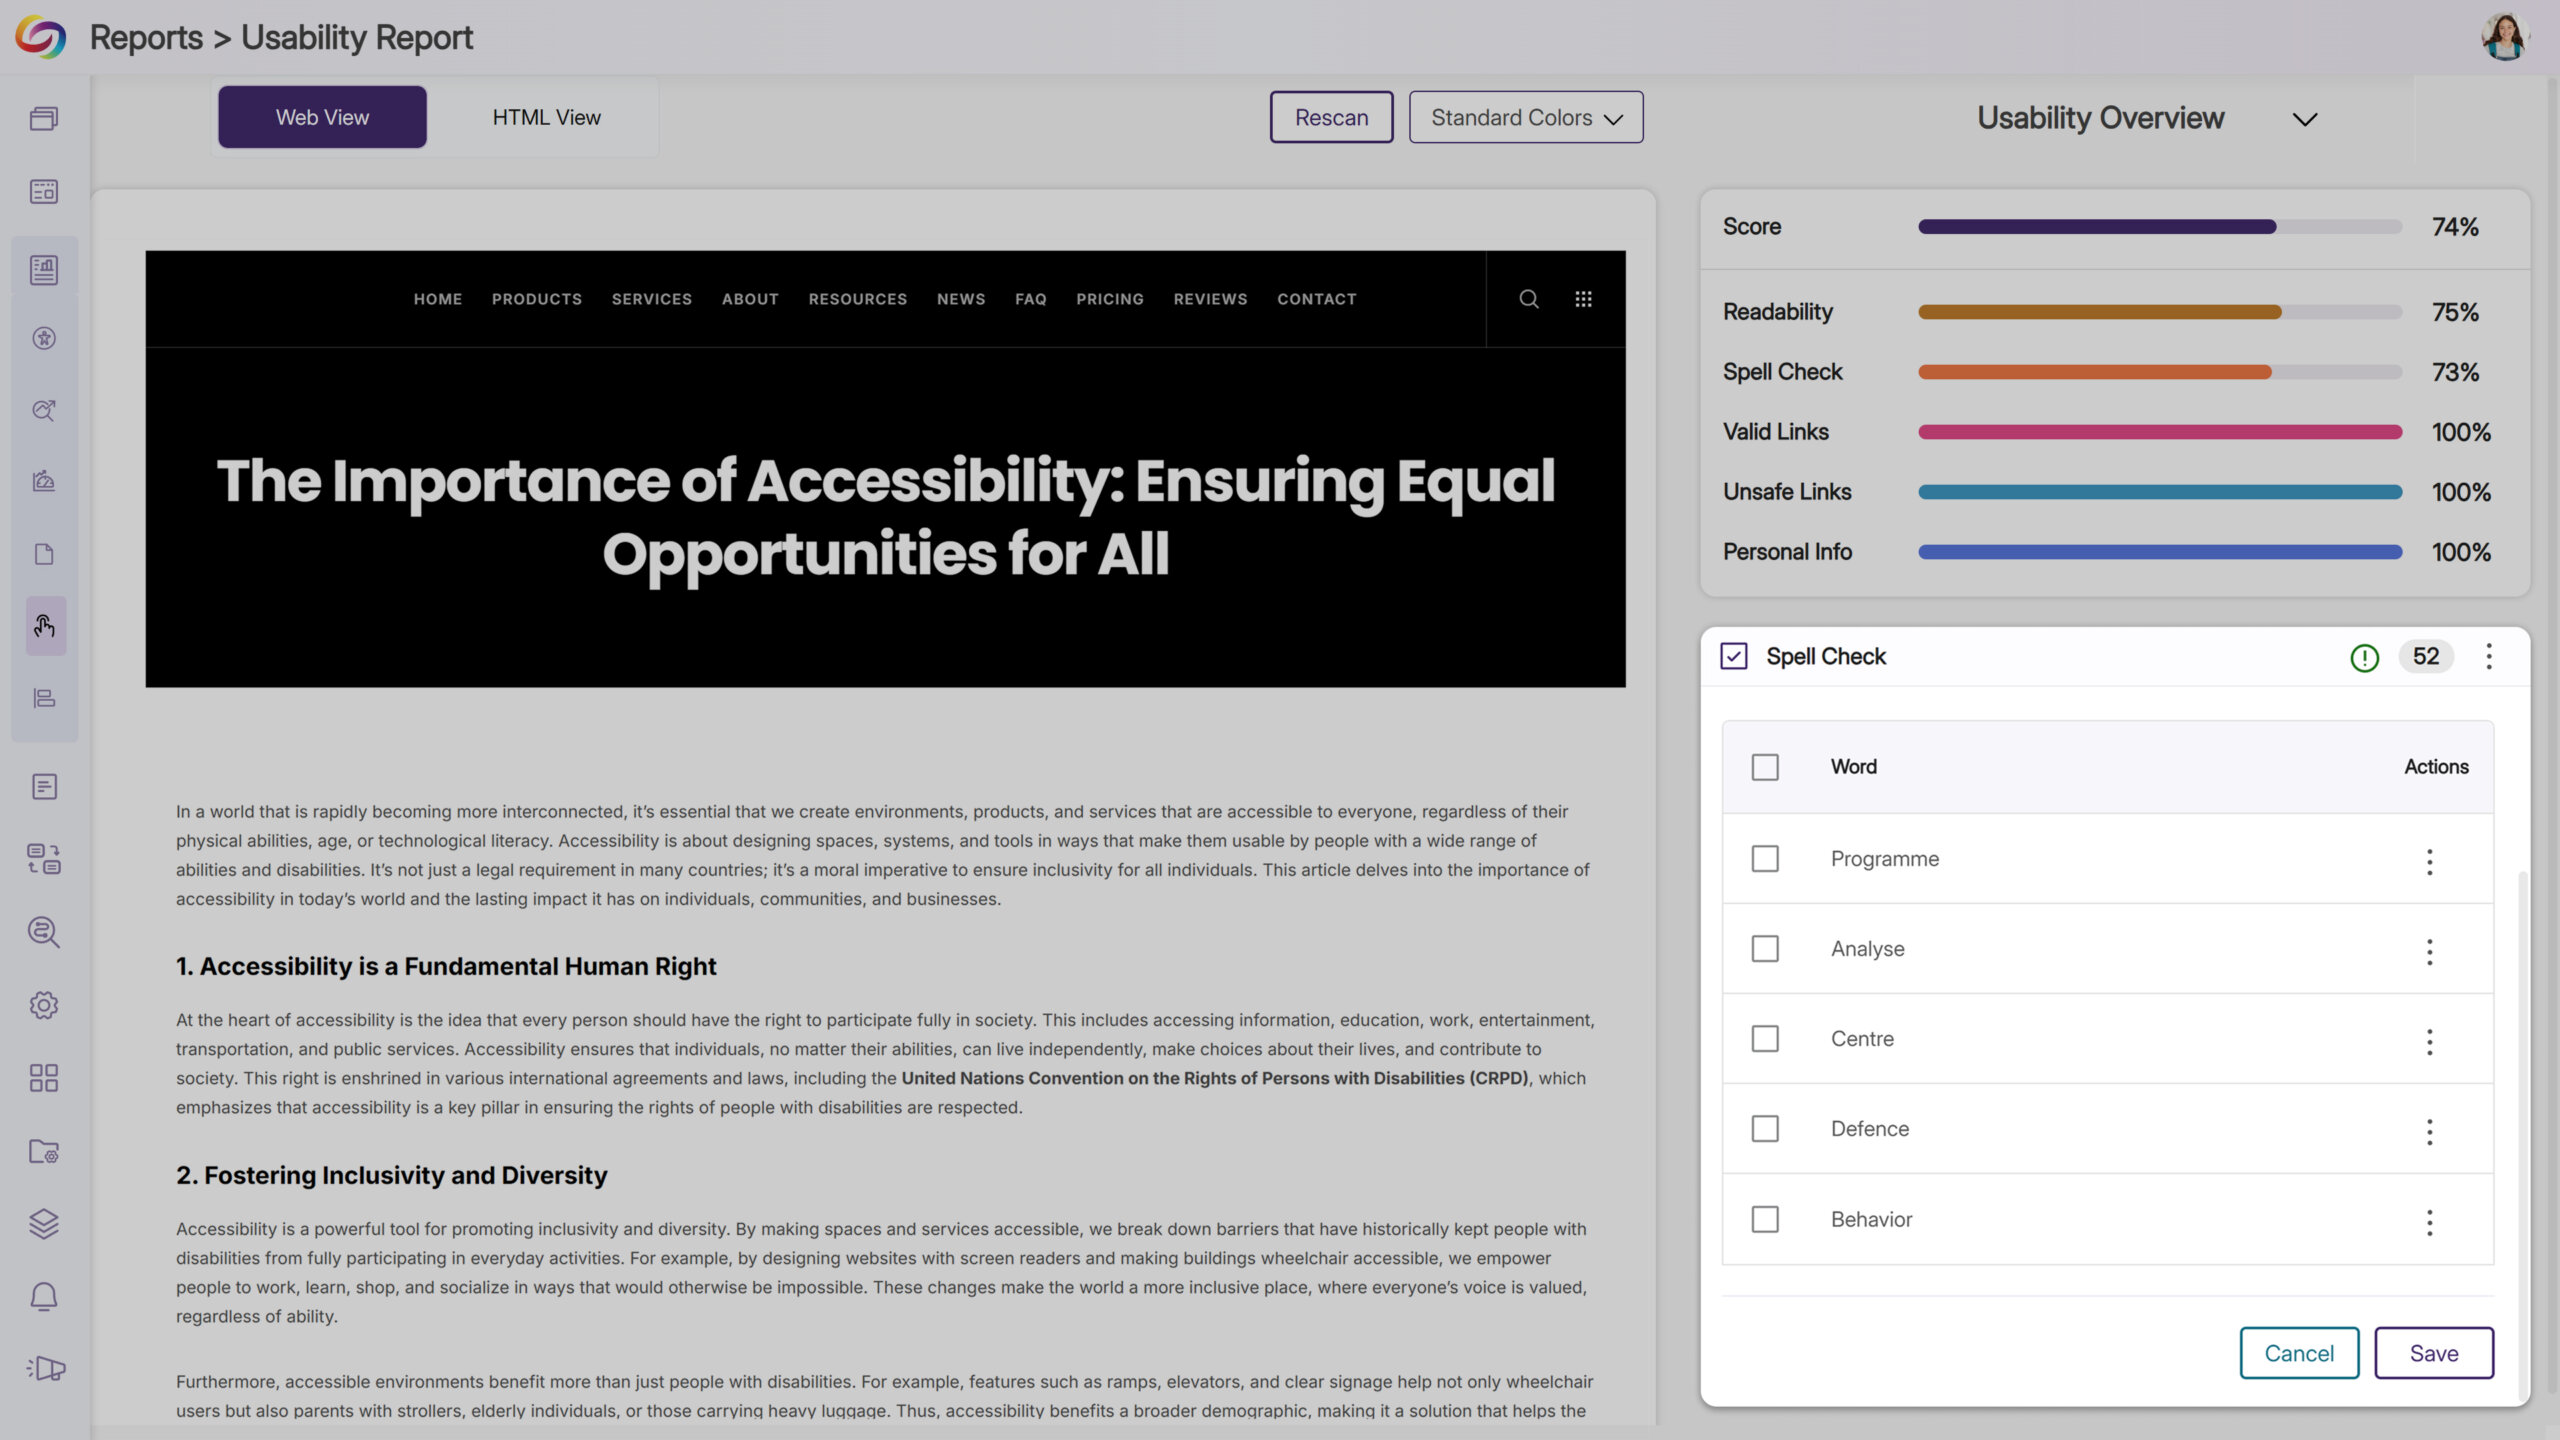
Task: Click the Save button
Action: coord(2433,1353)
